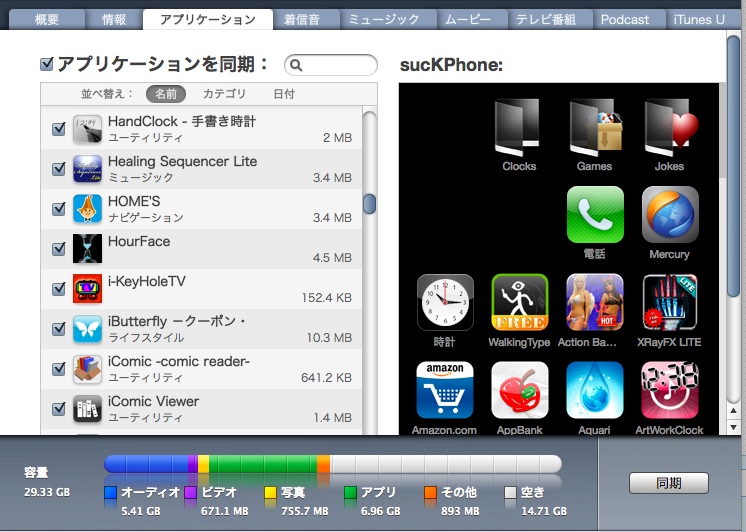Image resolution: width=746 pixels, height=532 pixels.
Task: Click the scroll up arrow at bottom right
Action: pyautogui.click(x=733, y=410)
